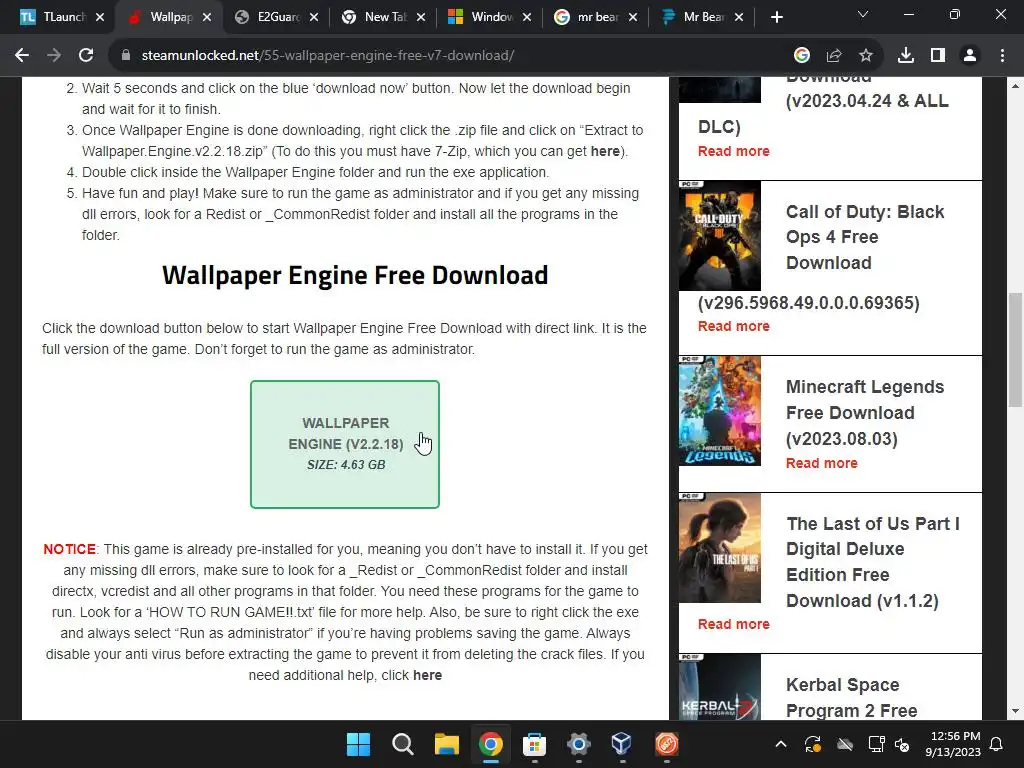Open the orange app on taskbar

[x=667, y=744]
